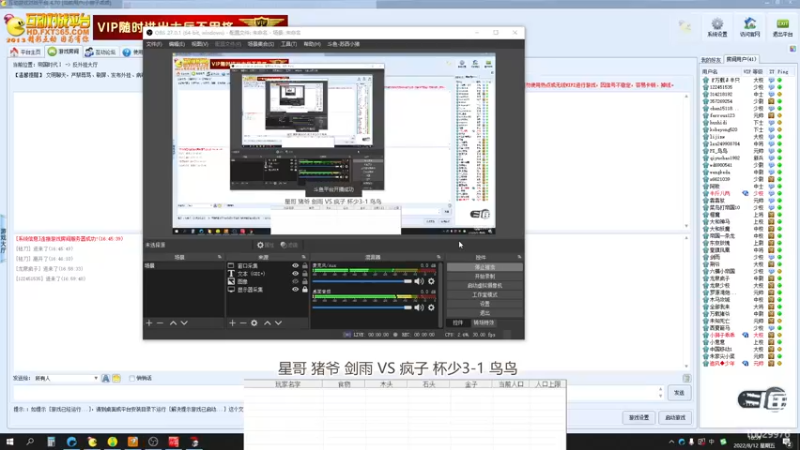Open source properties gear in OBS toolbar
The width and height of the screenshot is (800, 450).
tap(265, 245)
